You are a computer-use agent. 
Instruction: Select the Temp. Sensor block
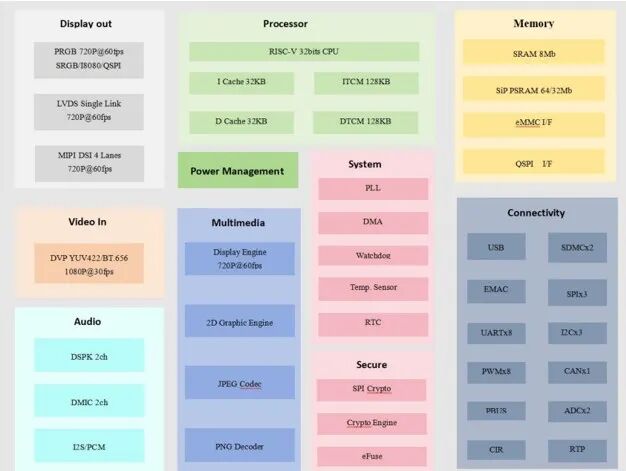(373, 290)
